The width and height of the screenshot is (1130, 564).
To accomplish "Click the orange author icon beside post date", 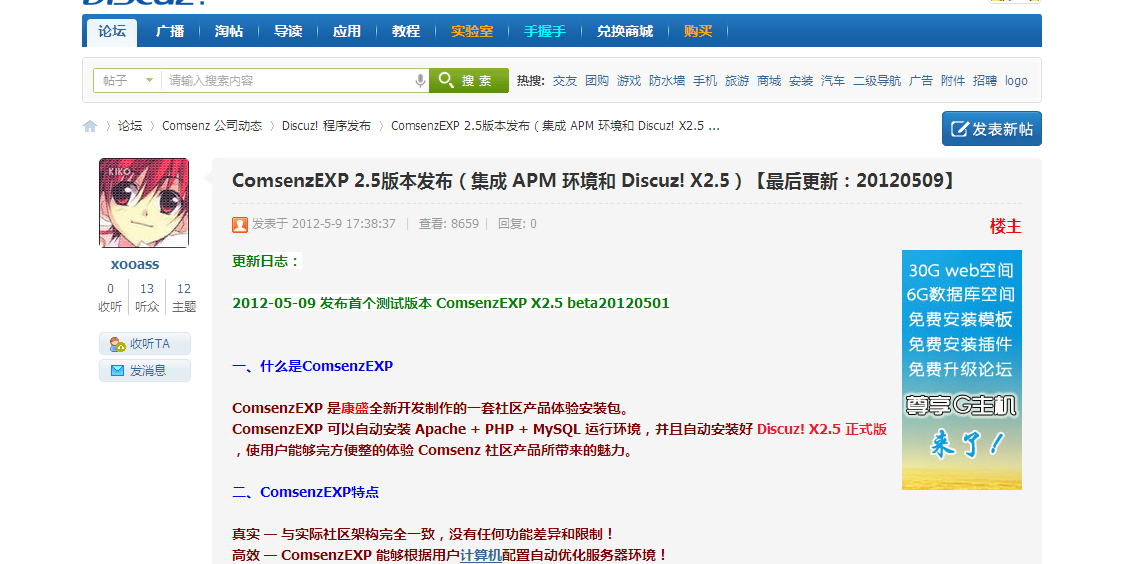I will (240, 225).
